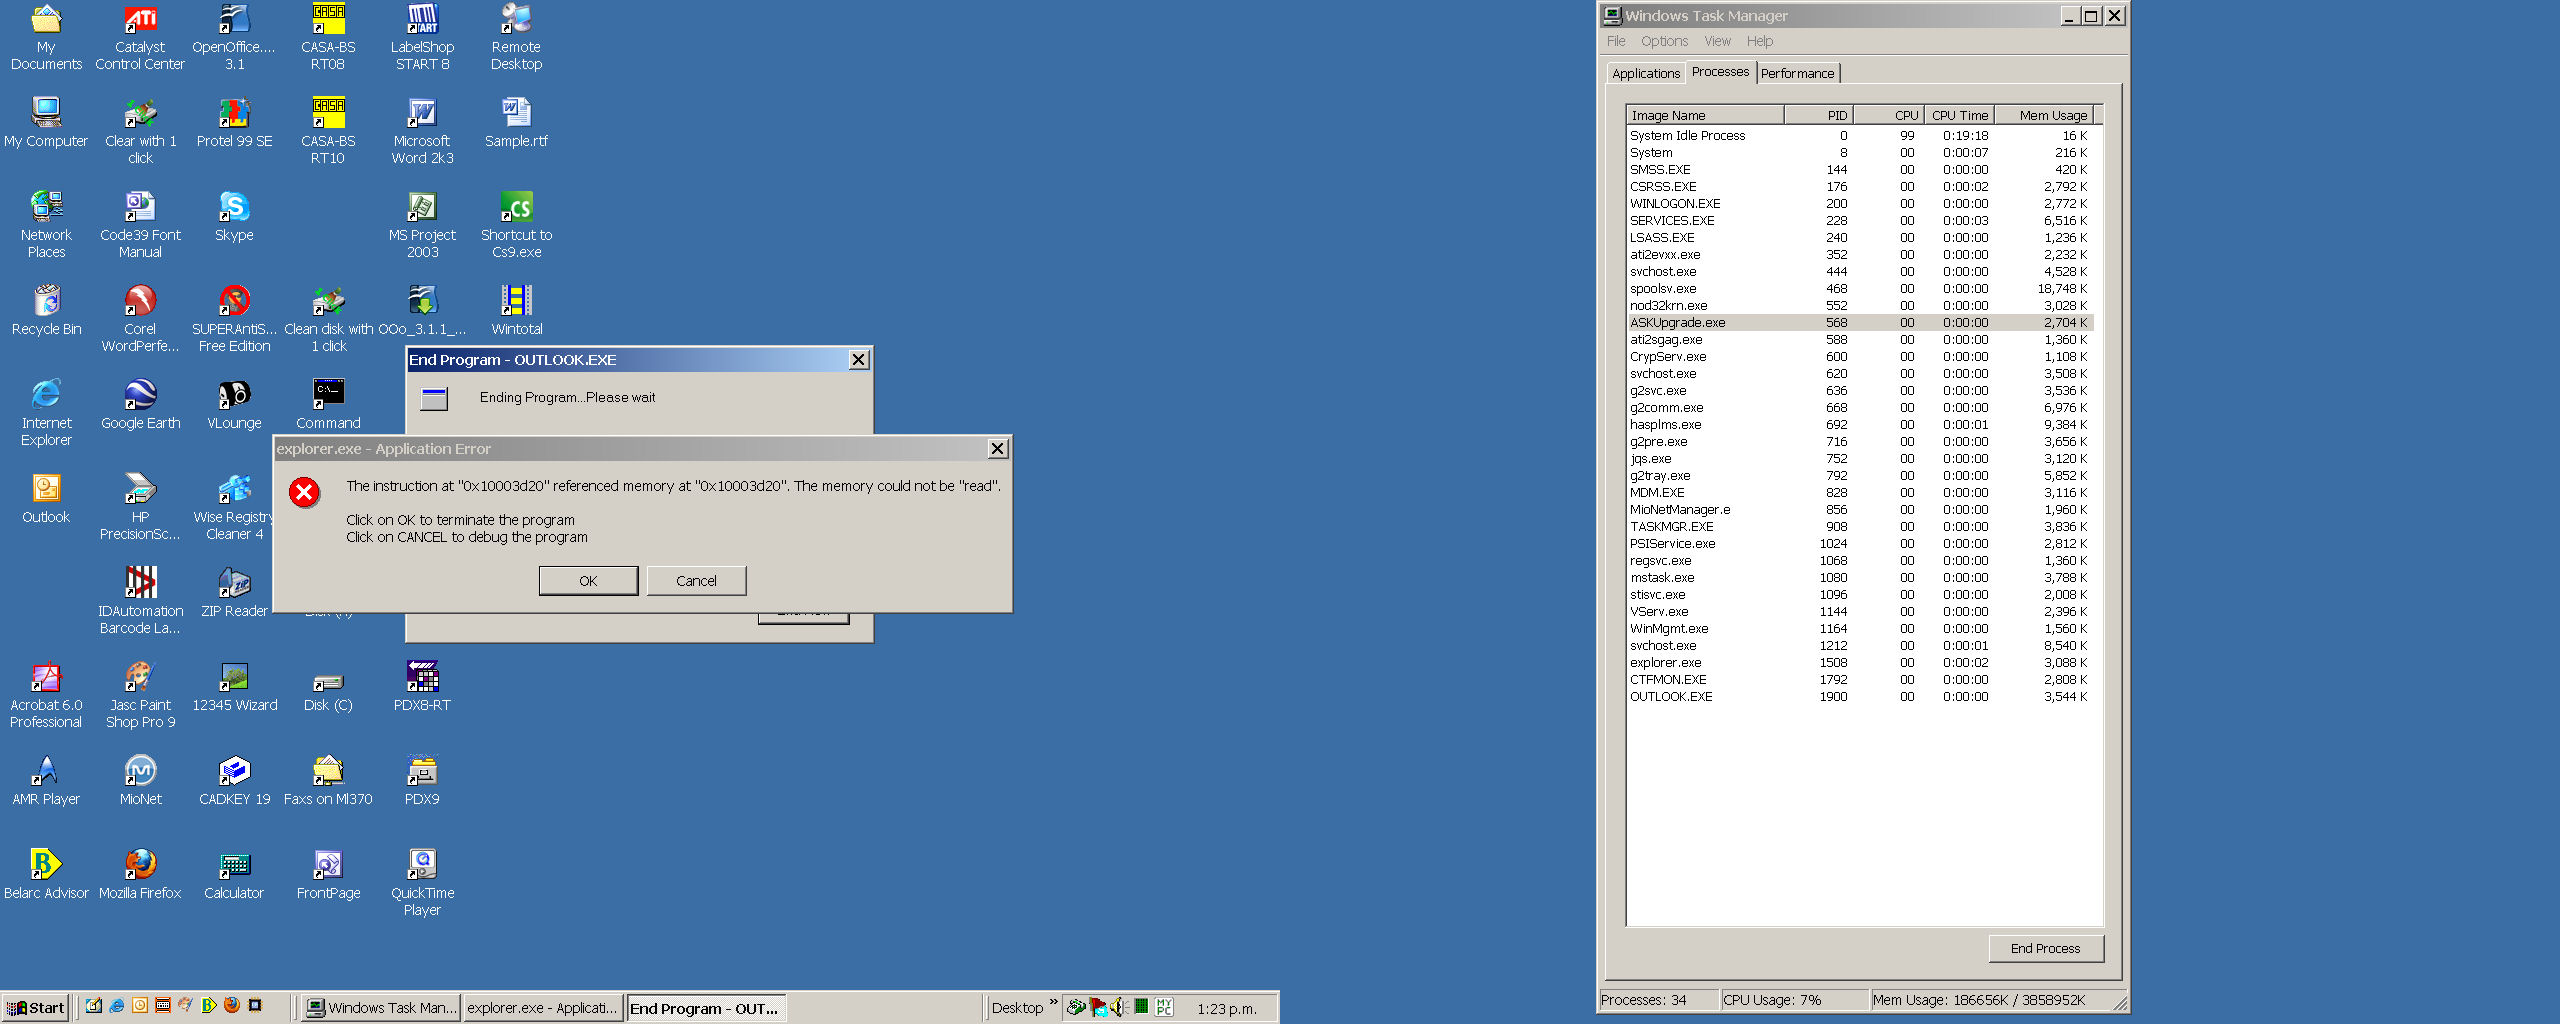Click the Internet Explorer quick launch icon
Screen dimensions: 2560x1024
[117, 1005]
